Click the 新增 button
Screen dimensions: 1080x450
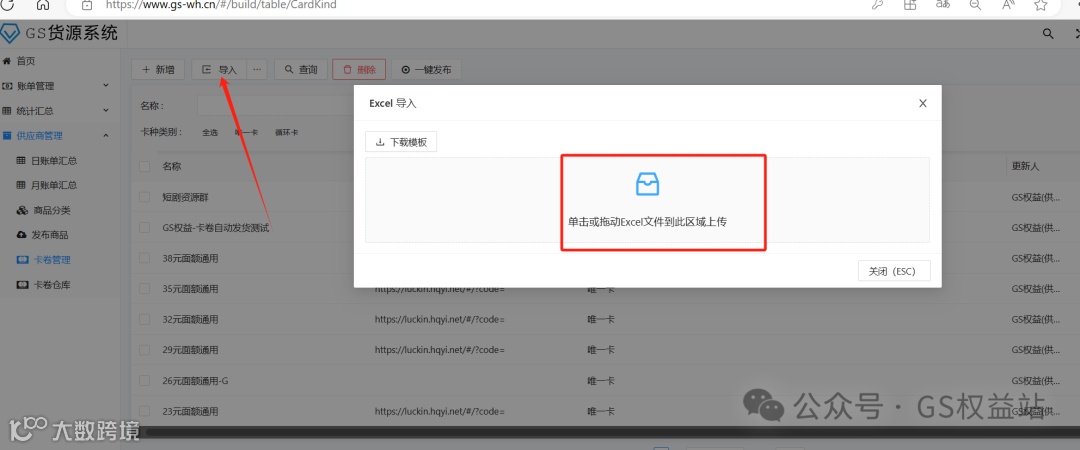click(158, 70)
